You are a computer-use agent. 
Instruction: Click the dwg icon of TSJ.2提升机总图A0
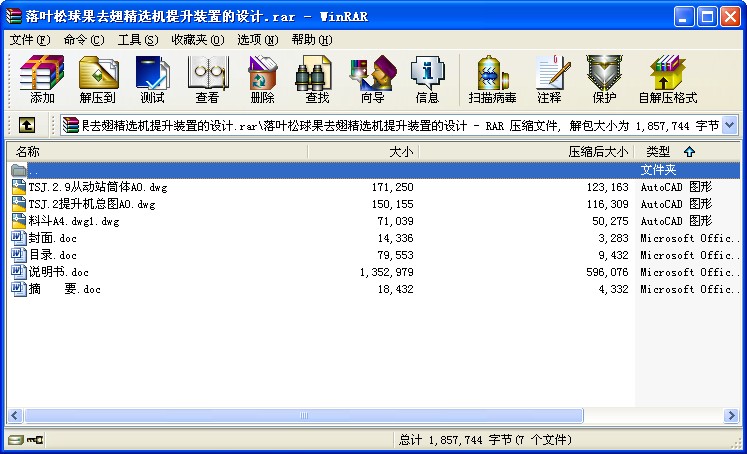pos(19,204)
